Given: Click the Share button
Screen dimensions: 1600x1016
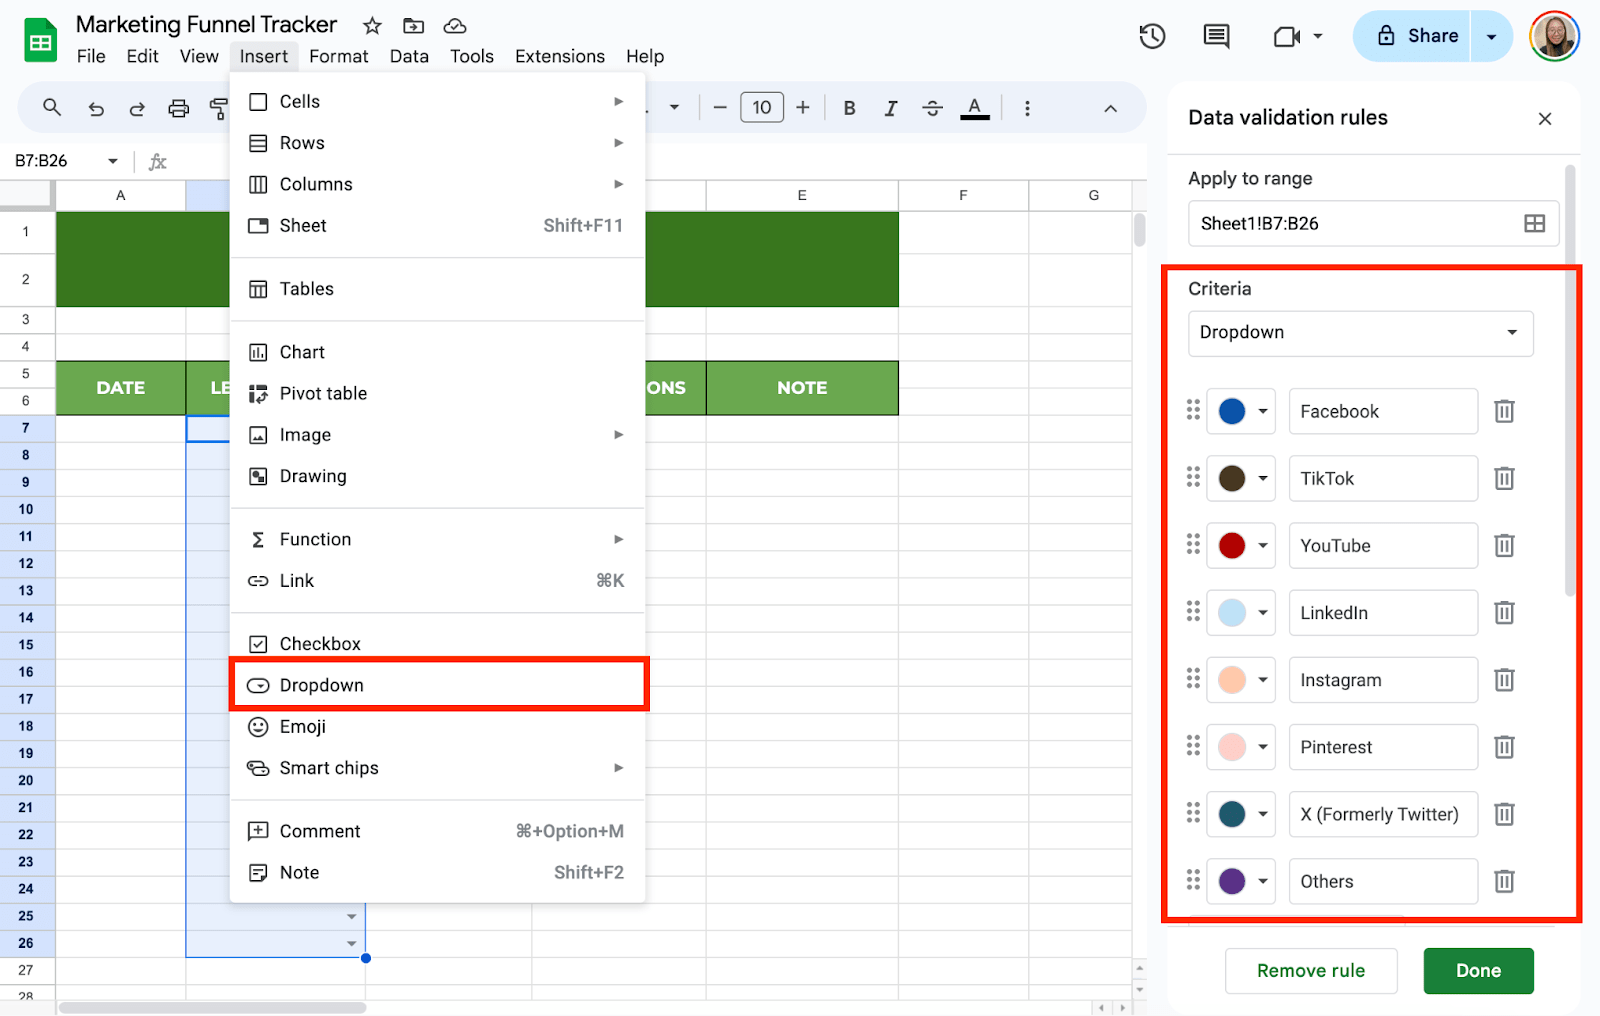Looking at the screenshot, I should click(x=1412, y=37).
